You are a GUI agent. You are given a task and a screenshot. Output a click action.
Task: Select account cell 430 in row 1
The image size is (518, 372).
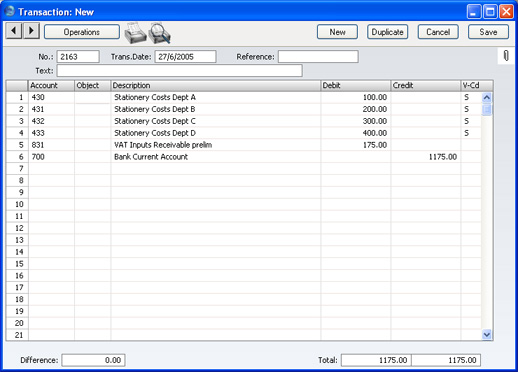point(51,97)
